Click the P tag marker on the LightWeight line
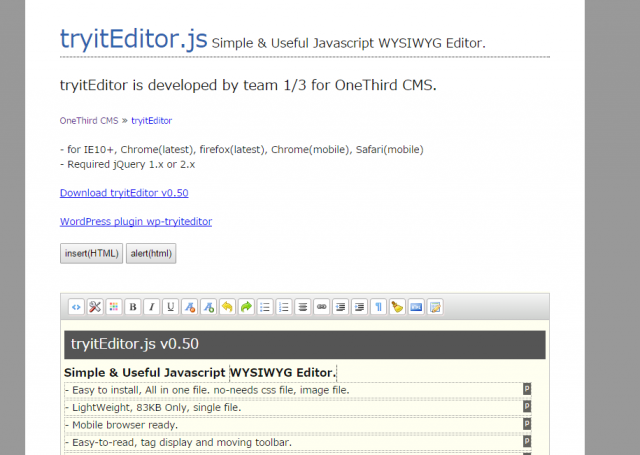 tap(527, 406)
